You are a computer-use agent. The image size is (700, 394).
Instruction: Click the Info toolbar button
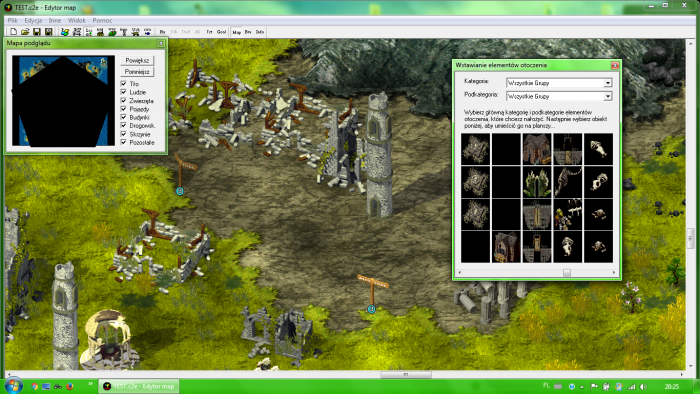coord(260,32)
